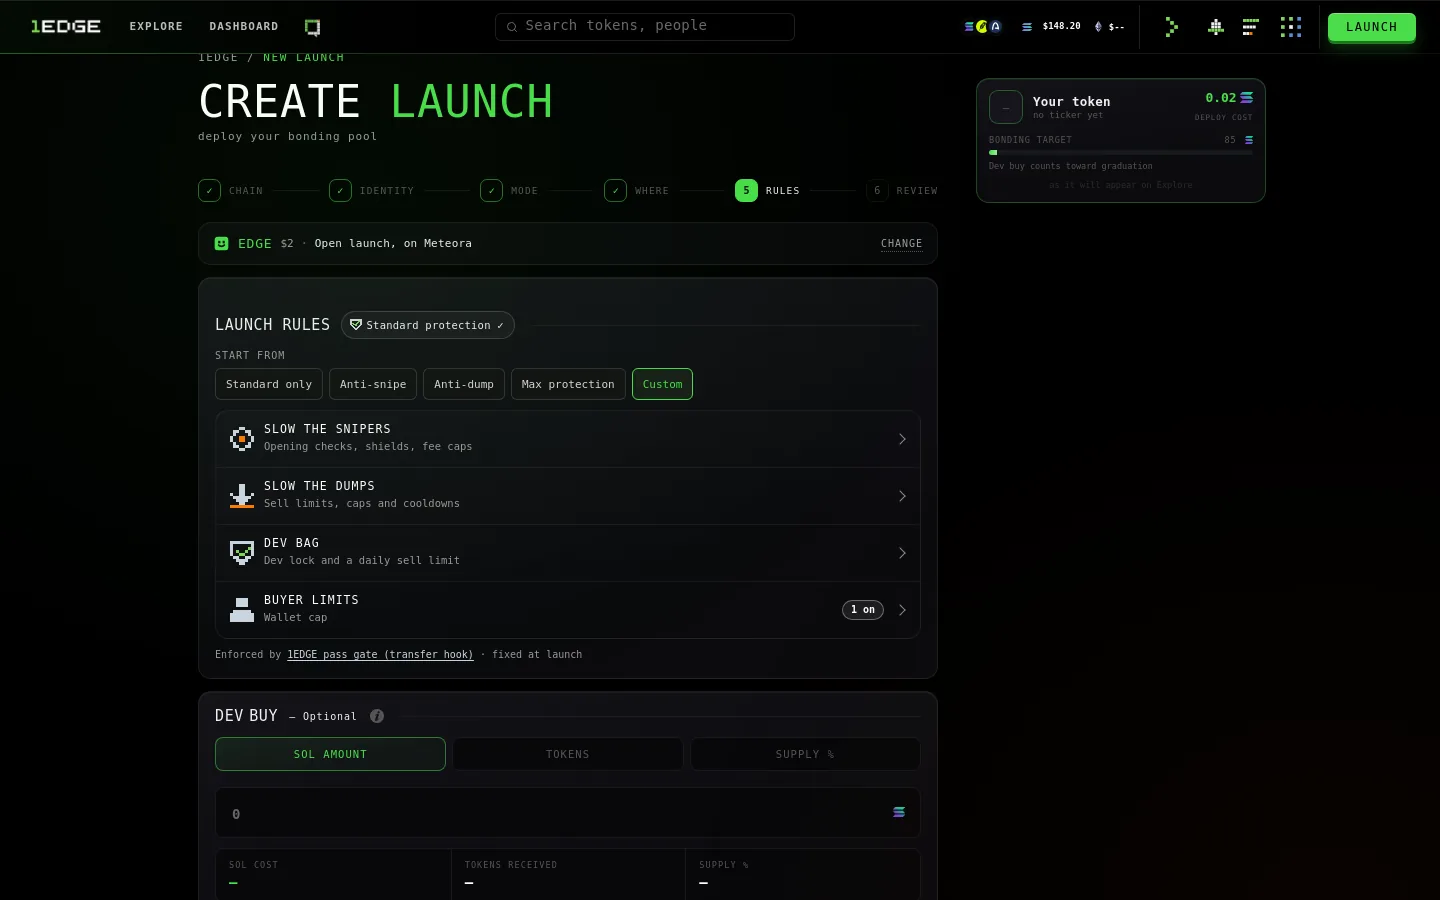Viewport: 1440px width, 900px height.
Task: Expand Slow the Snipers section chevron
Action: [x=902, y=439]
